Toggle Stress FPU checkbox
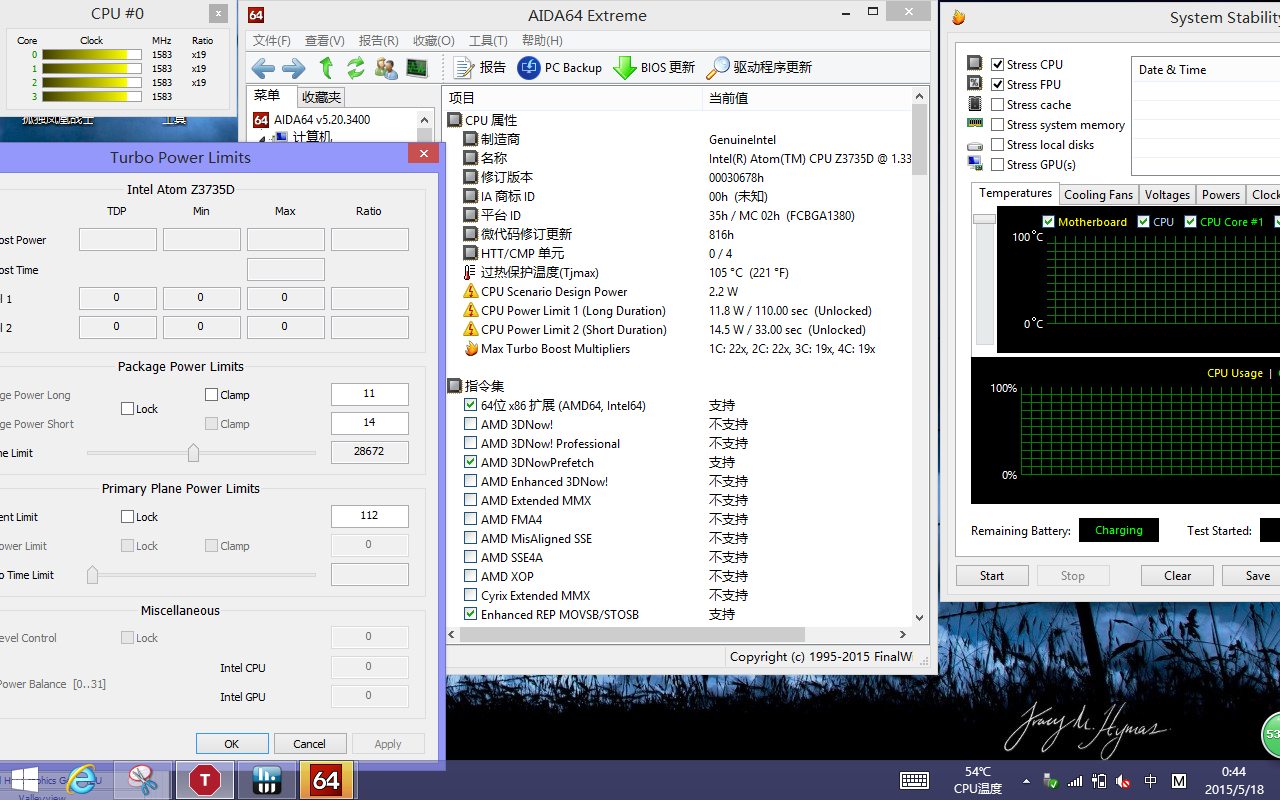Viewport: 1280px width, 800px height. pyautogui.click(x=997, y=84)
